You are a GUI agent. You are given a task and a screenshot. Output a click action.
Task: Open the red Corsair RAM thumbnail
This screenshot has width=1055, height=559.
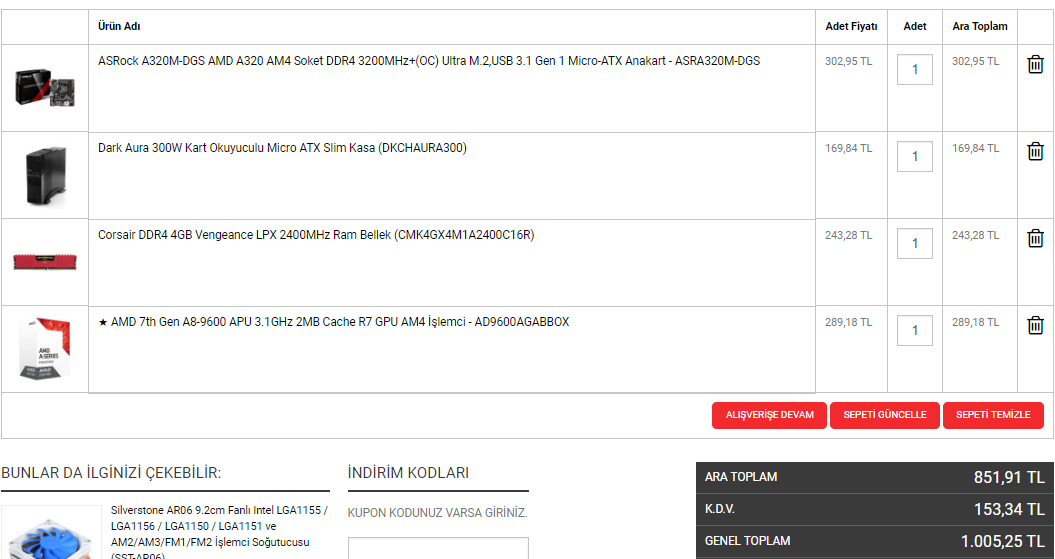[x=45, y=262]
